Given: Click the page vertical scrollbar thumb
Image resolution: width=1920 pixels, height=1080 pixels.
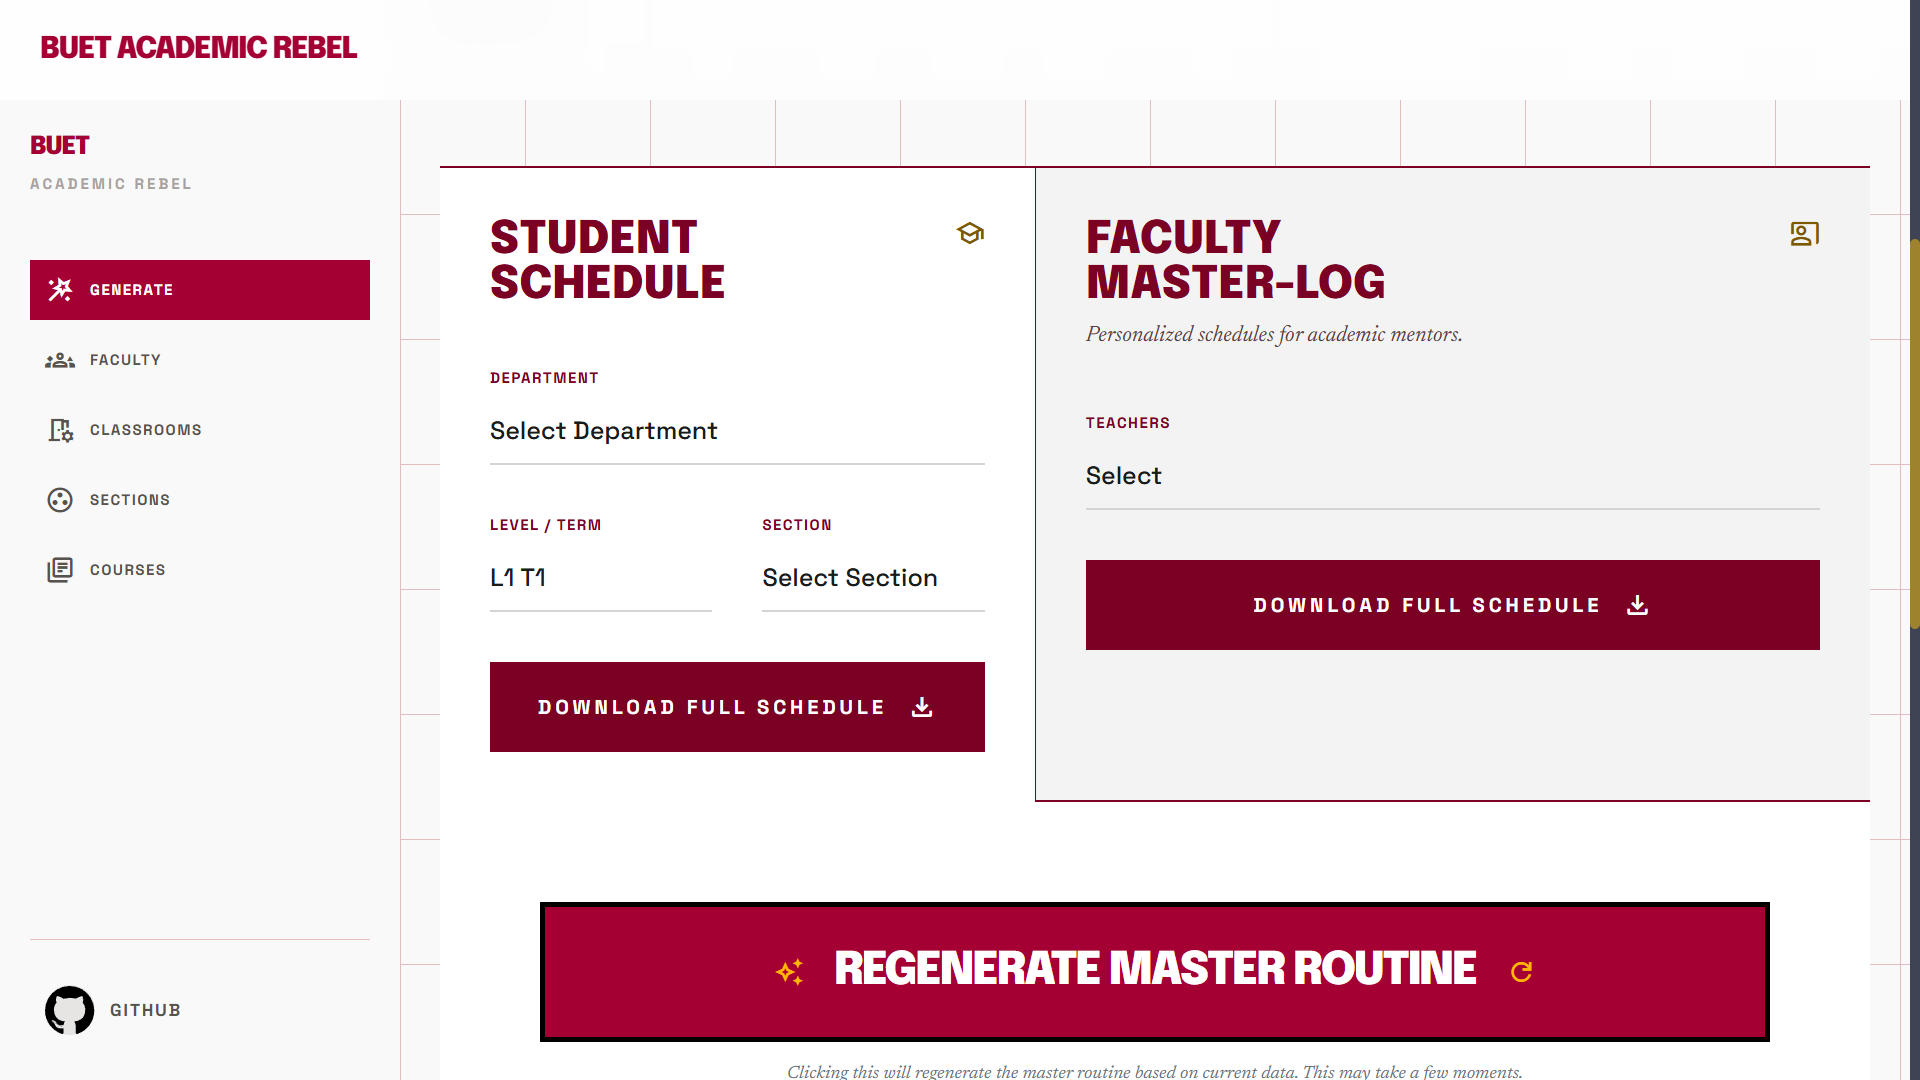Looking at the screenshot, I should point(1914,434).
